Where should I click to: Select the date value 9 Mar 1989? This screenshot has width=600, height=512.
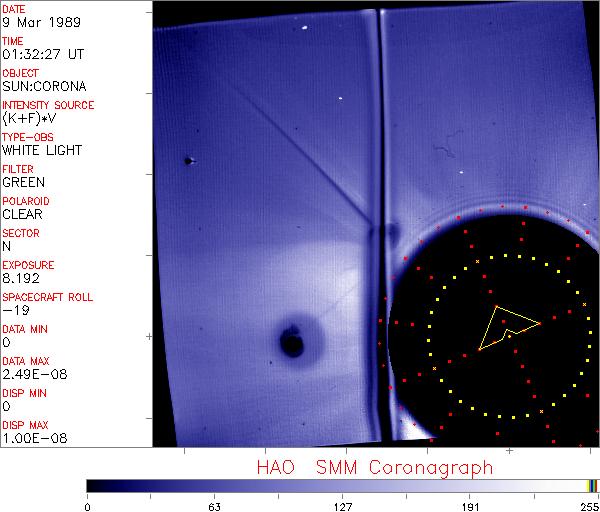pos(32,23)
